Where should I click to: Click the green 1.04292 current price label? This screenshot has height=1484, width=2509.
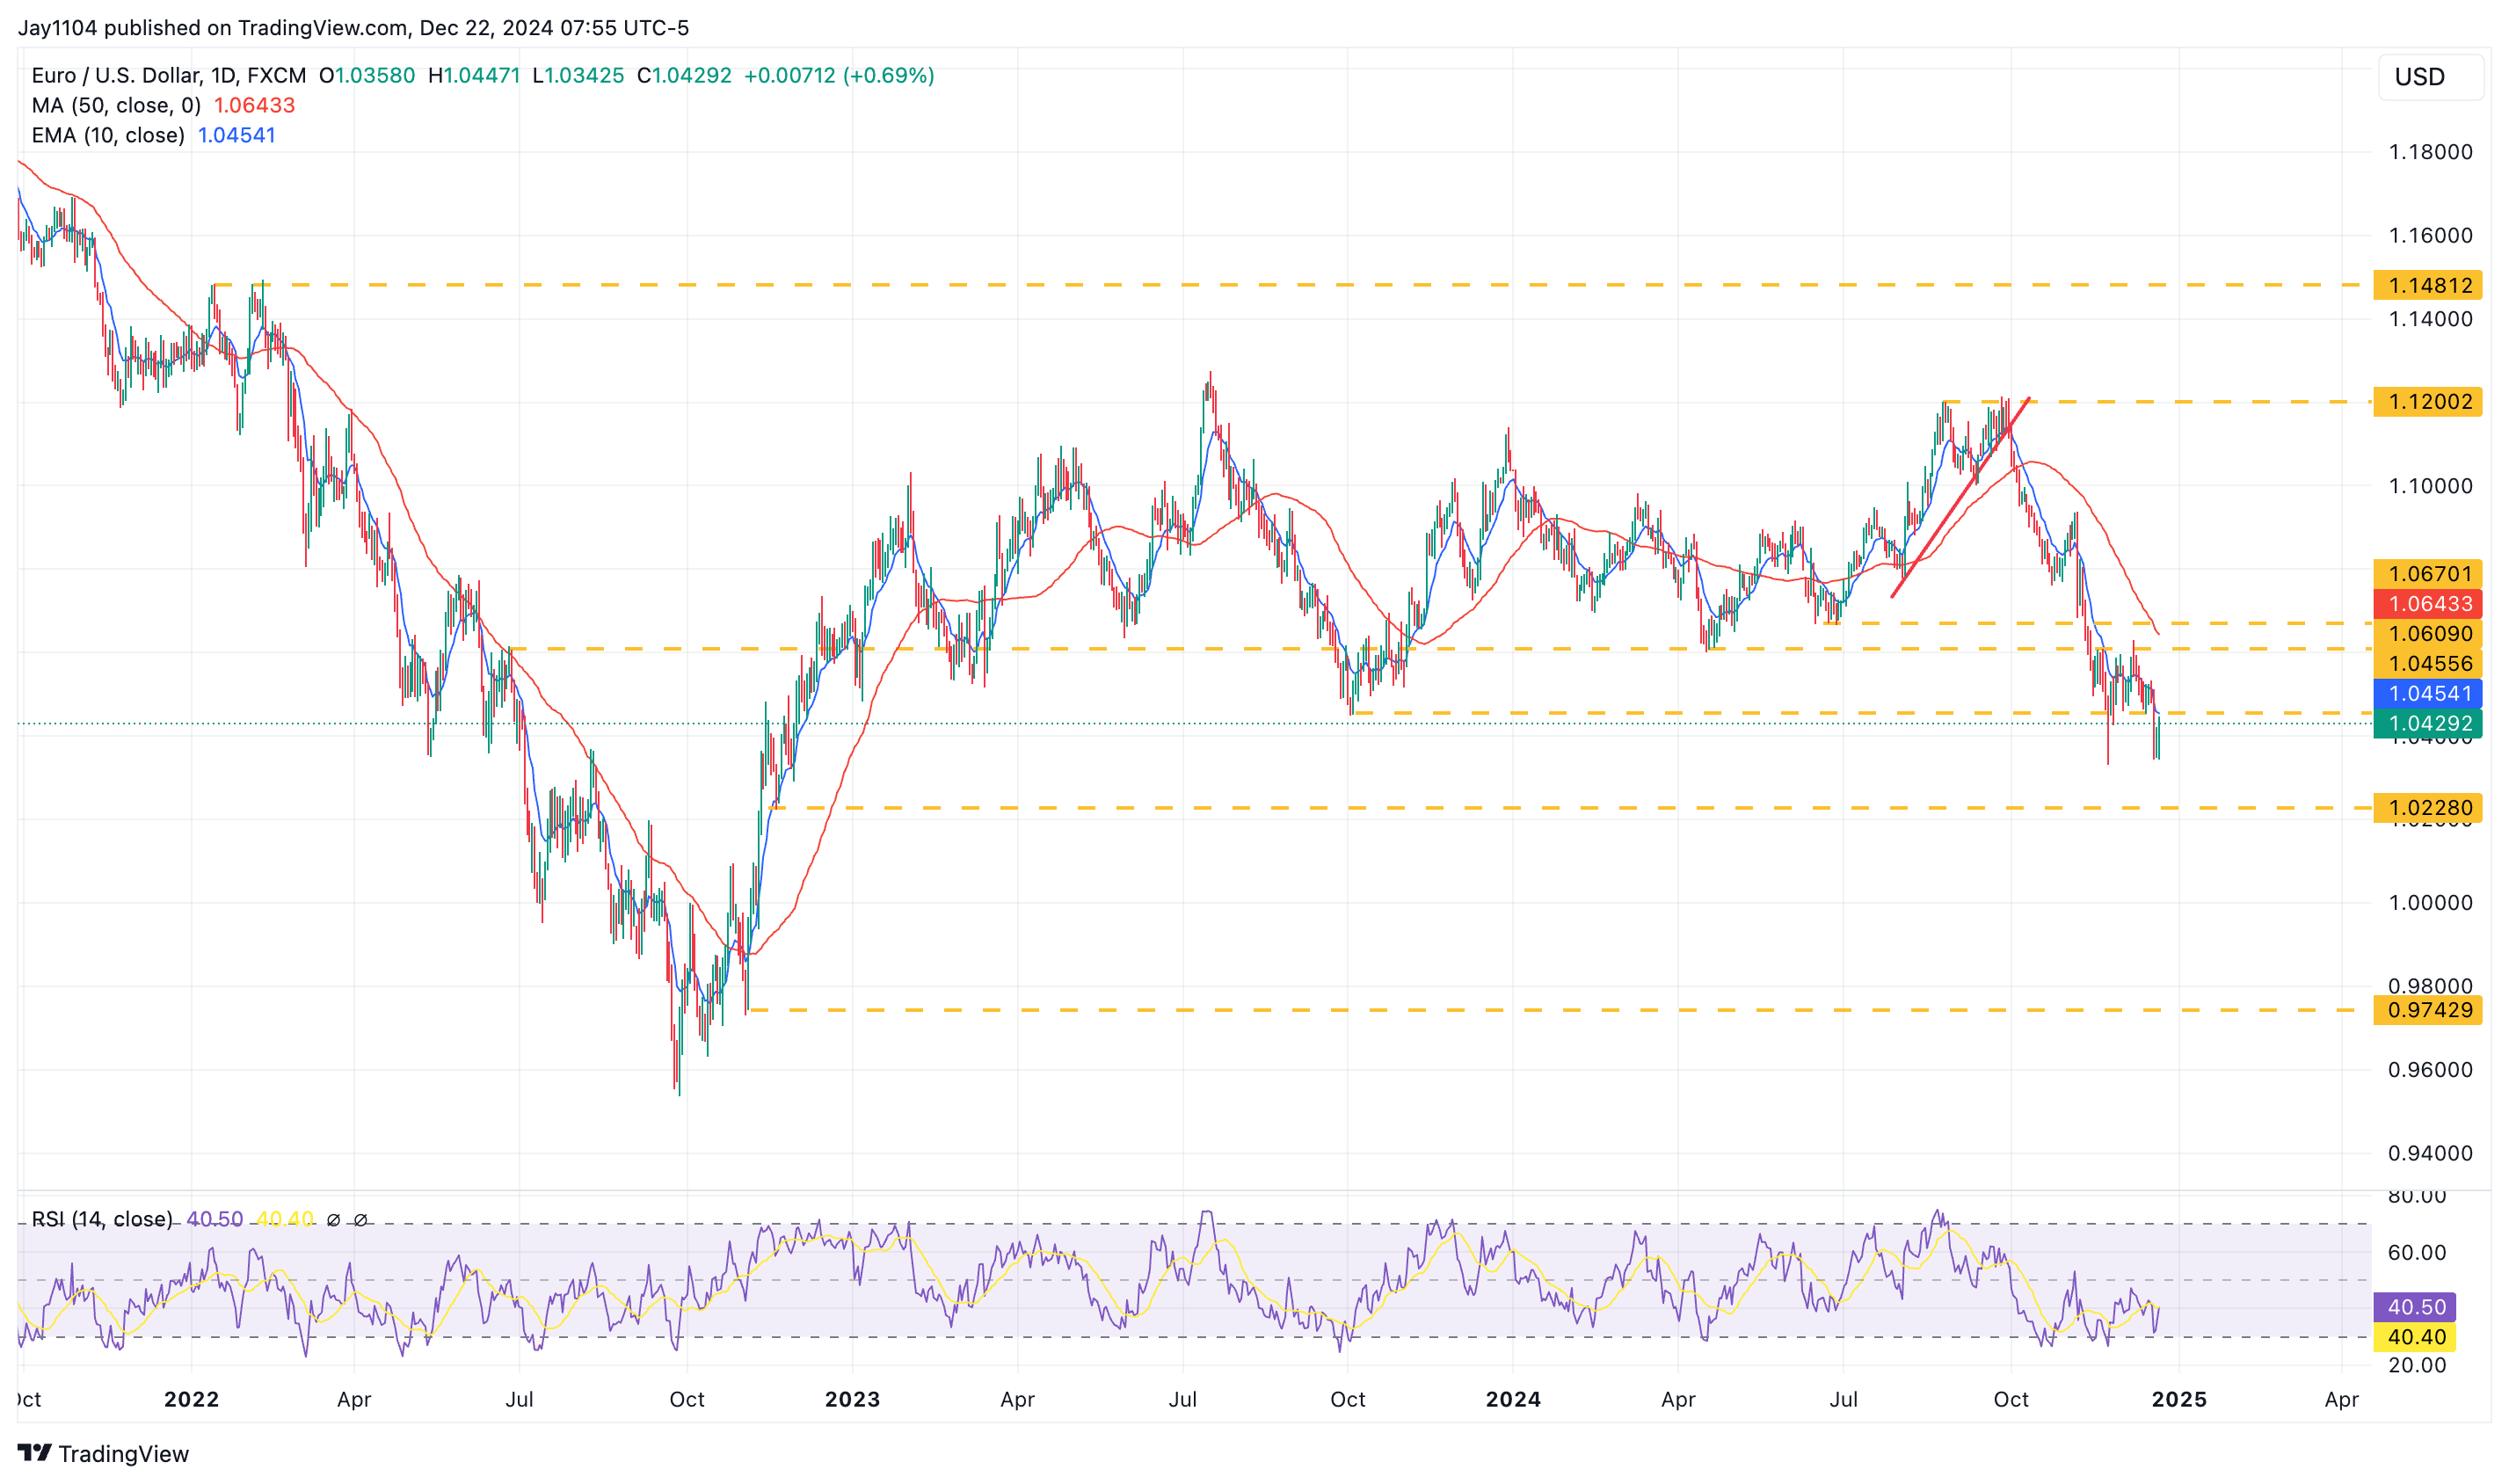pyautogui.click(x=2427, y=724)
